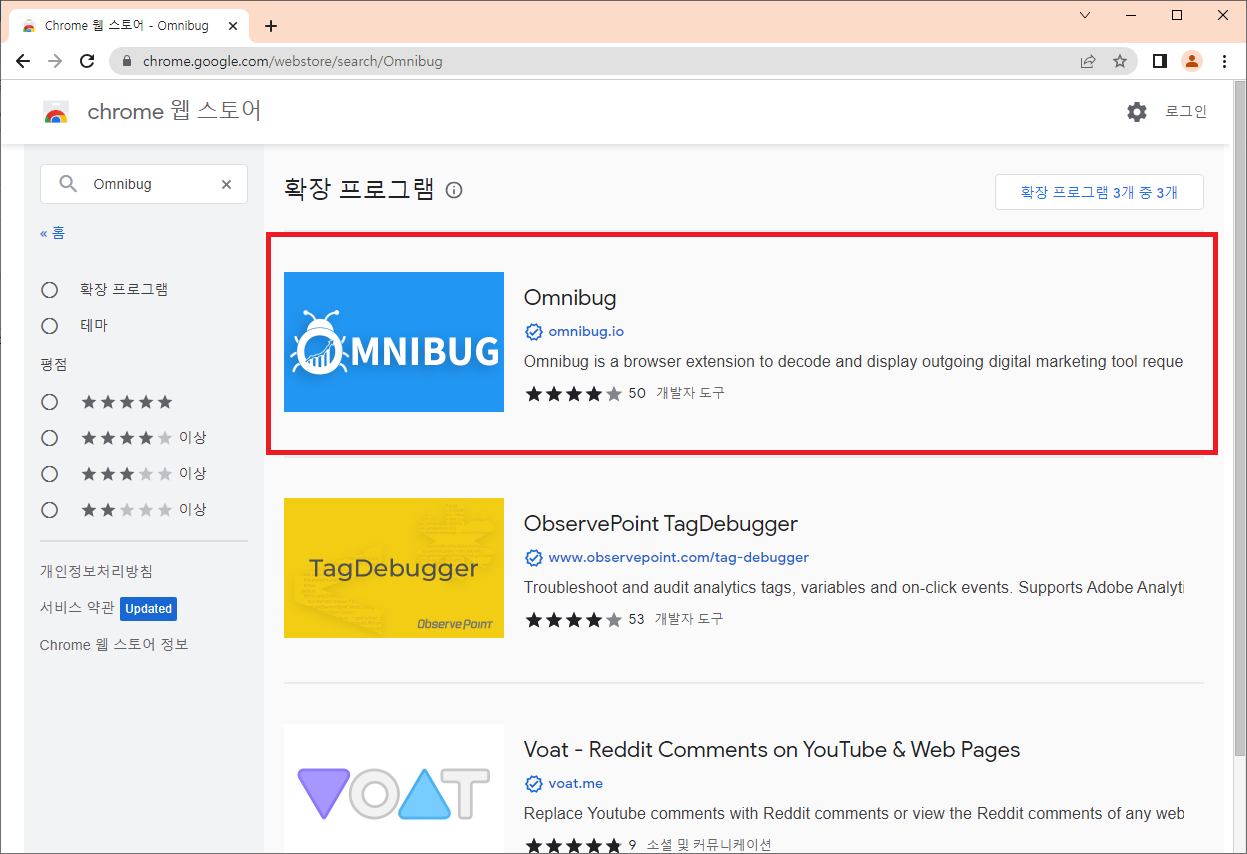The height and width of the screenshot is (854, 1247).
Task: Open the 서비스 약관 link
Action: pyautogui.click(x=77, y=608)
